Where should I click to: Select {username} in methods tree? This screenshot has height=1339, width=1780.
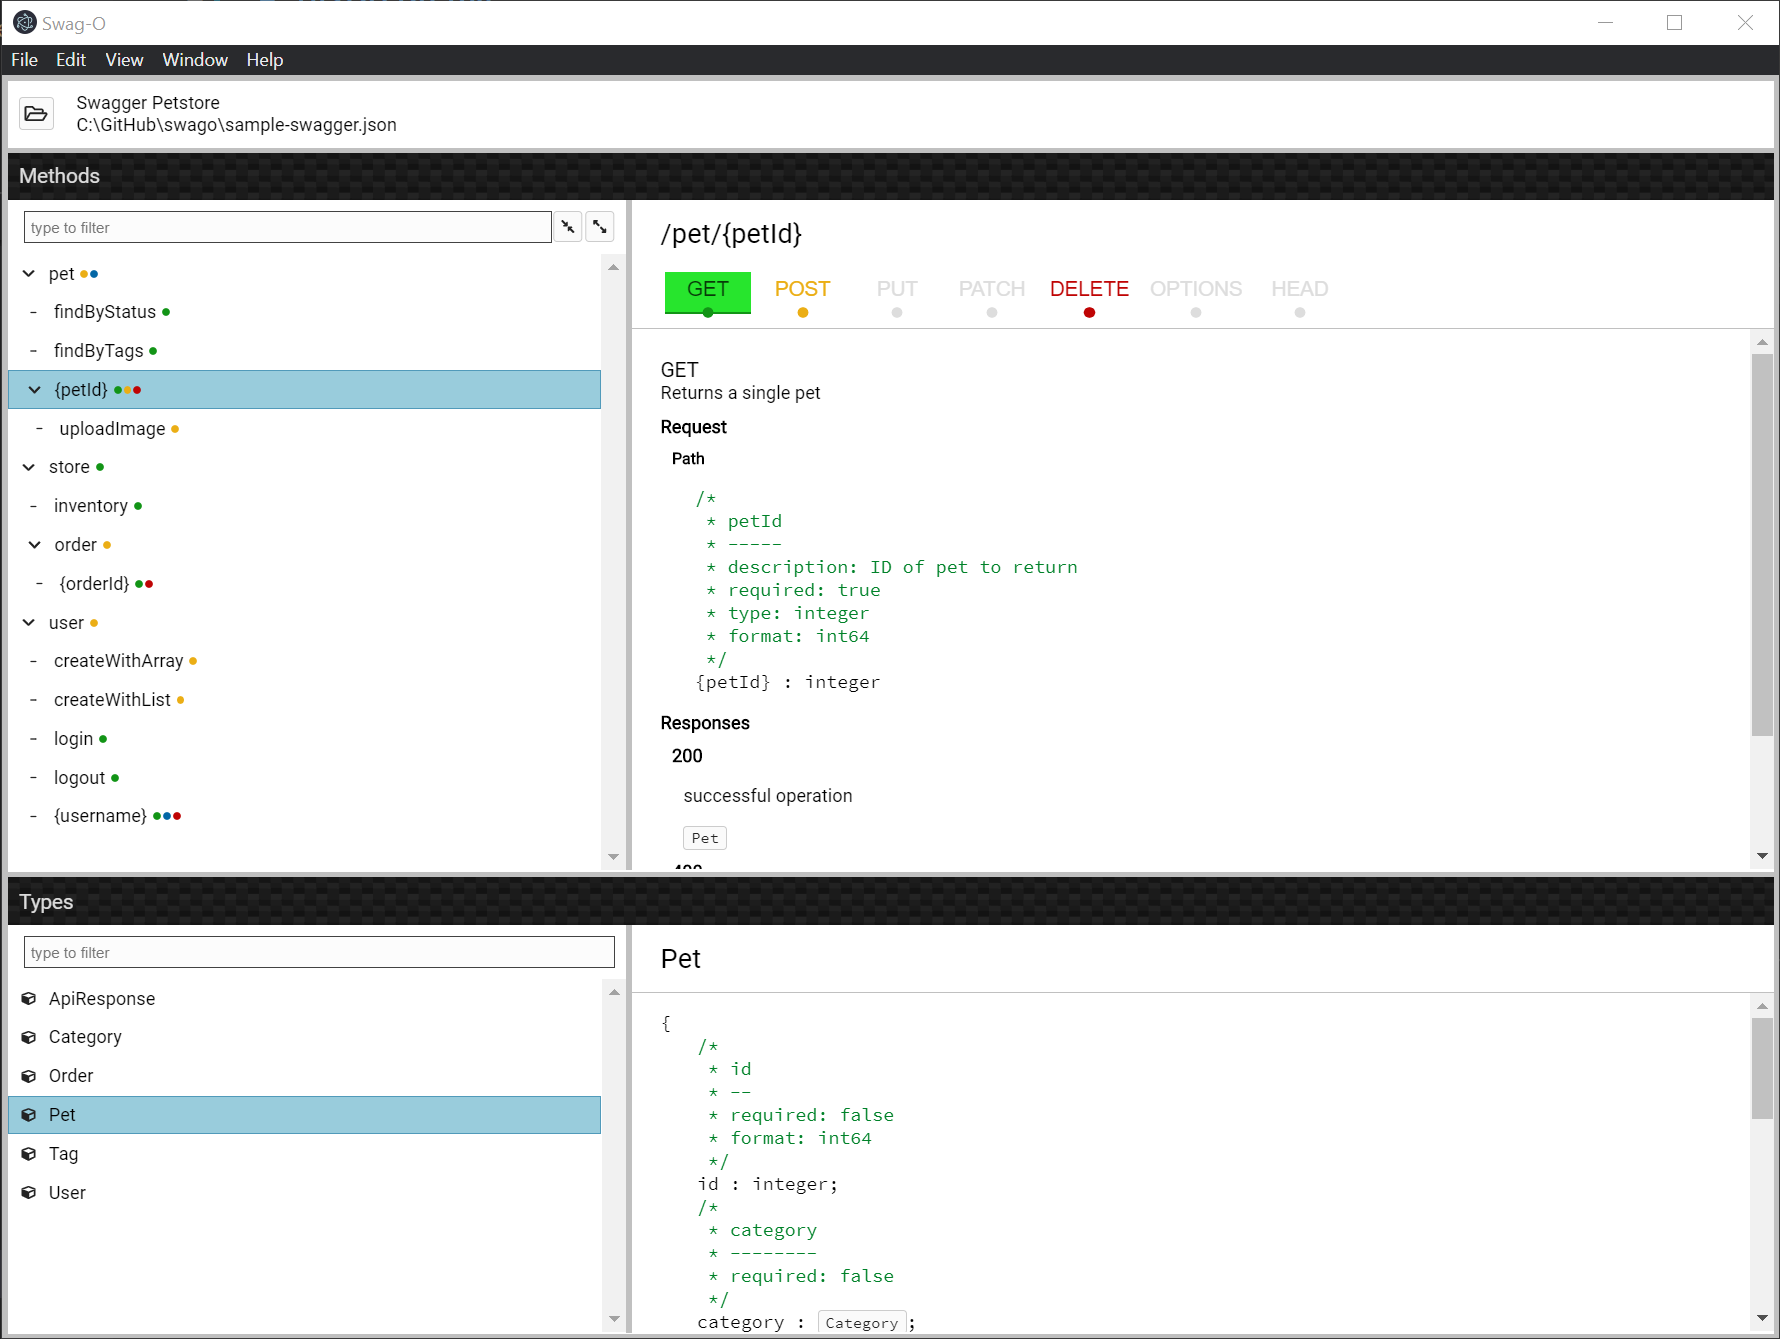[x=100, y=816]
